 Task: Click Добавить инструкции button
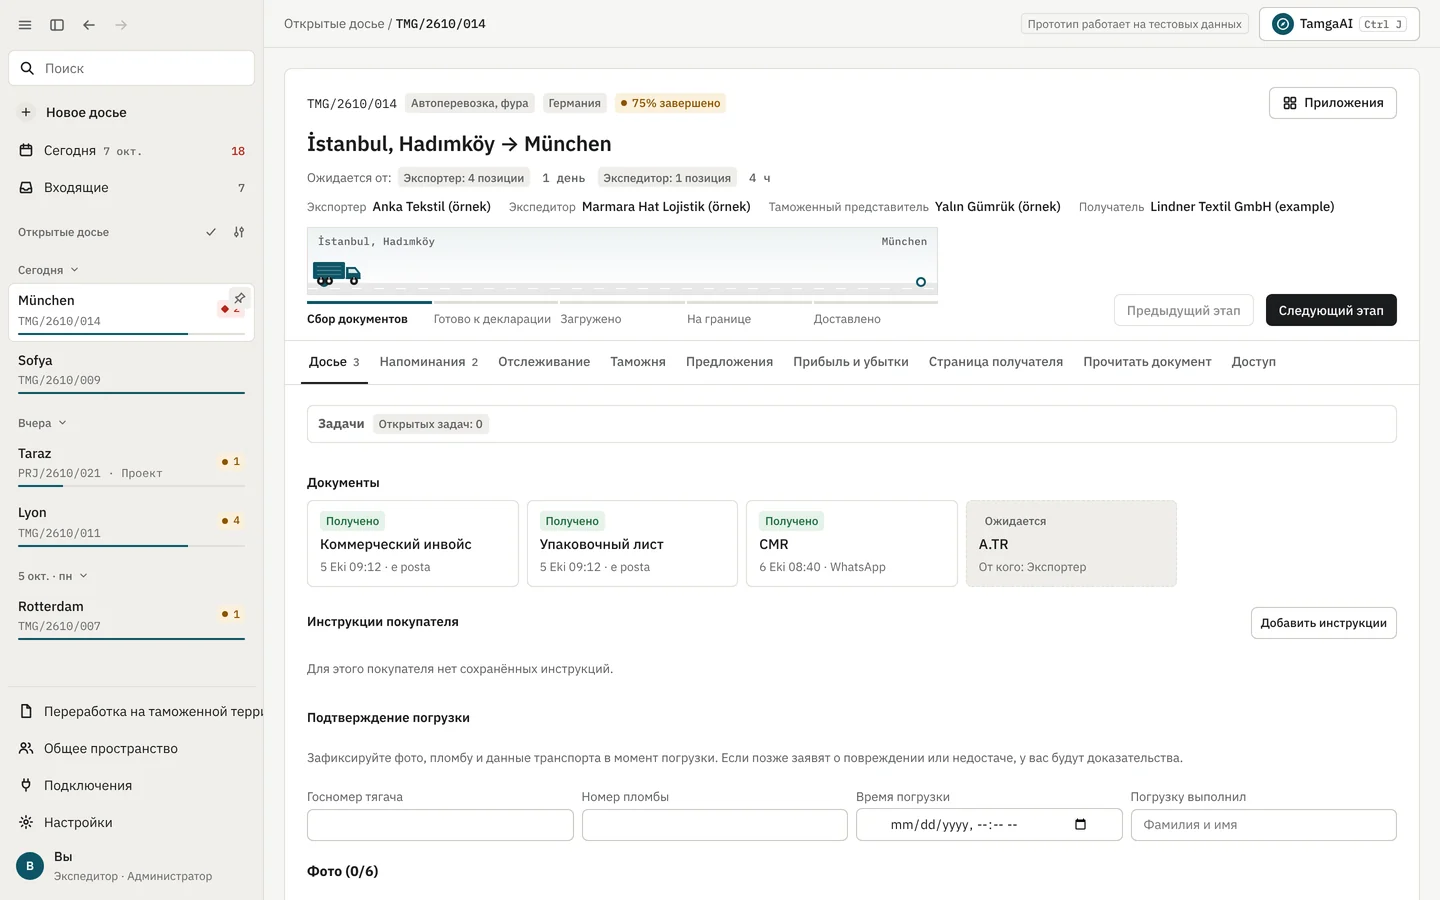click(1323, 623)
